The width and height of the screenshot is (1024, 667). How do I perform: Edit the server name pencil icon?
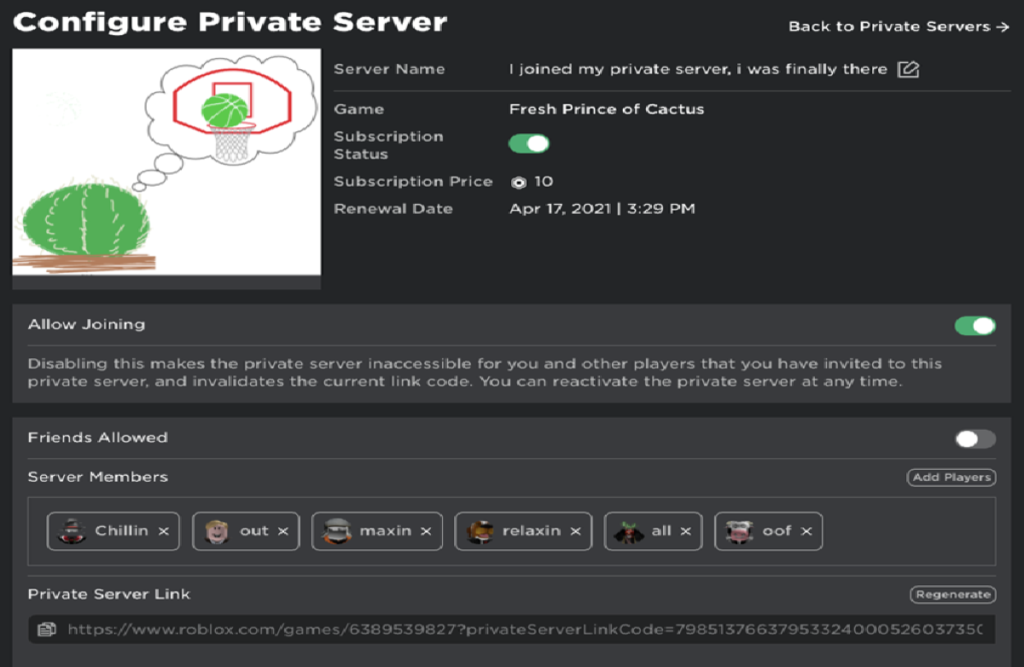coord(908,69)
